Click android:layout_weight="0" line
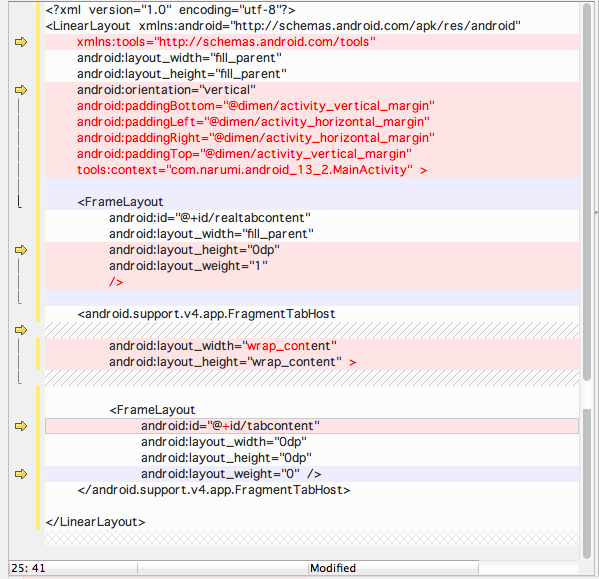This screenshot has height=579, width=599. [x=231, y=474]
